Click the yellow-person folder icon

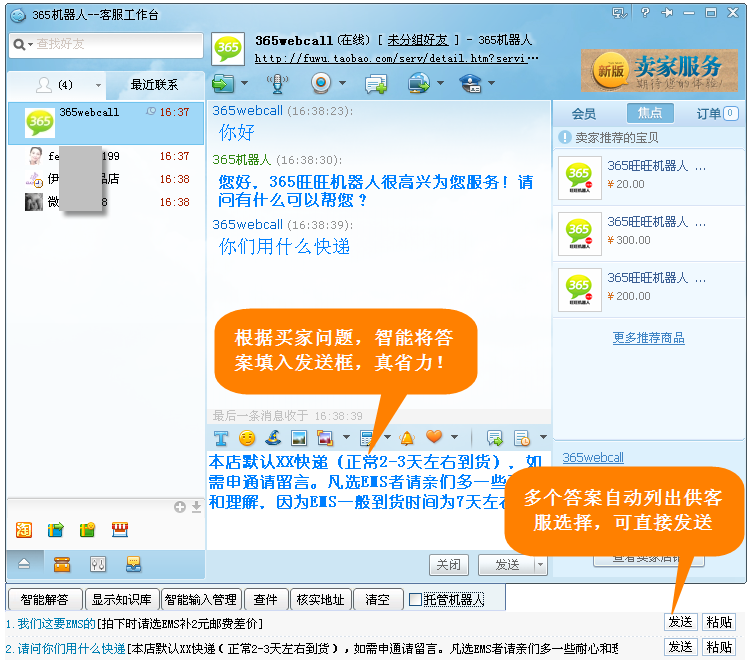click(87, 530)
